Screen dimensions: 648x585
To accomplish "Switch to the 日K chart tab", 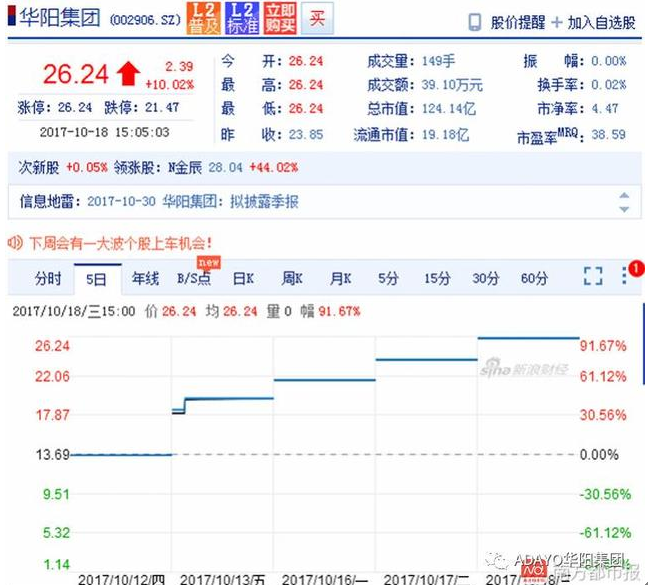I will click(x=243, y=278).
